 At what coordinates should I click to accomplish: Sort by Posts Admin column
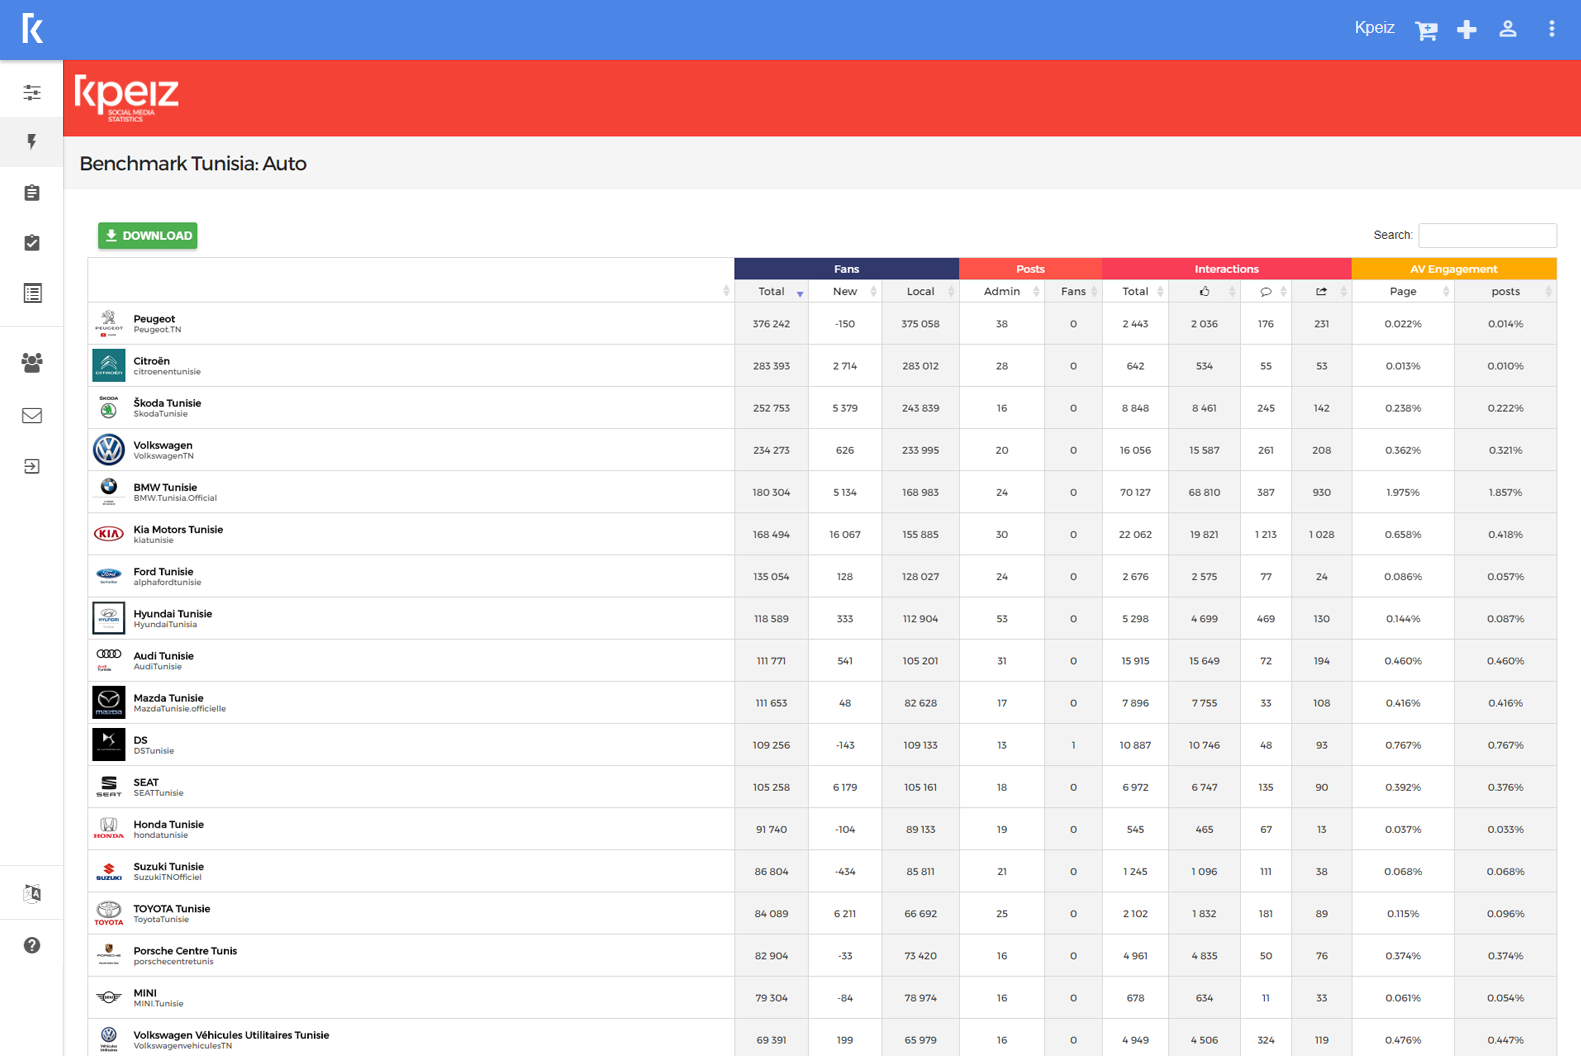click(x=1002, y=292)
